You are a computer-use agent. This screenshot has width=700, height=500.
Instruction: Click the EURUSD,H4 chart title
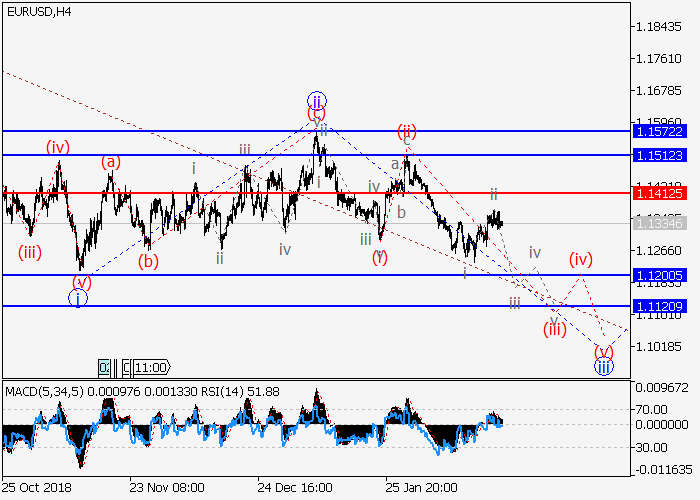[x=37, y=11]
